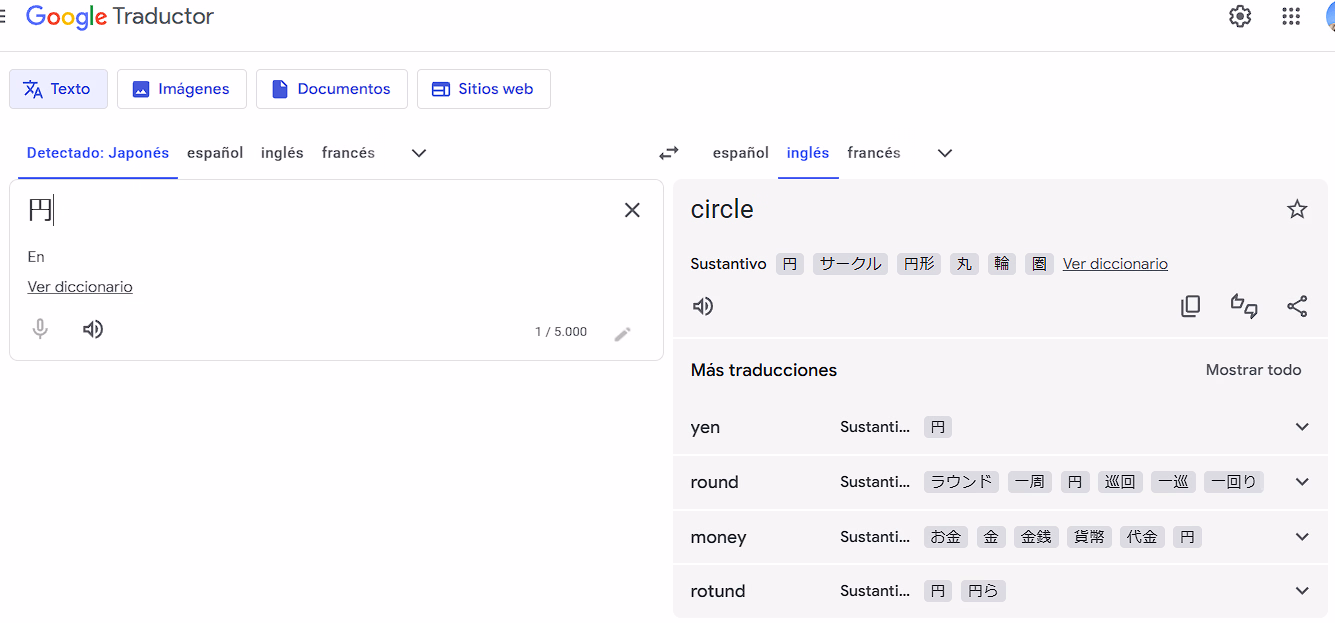Image resolution: width=1335 pixels, height=623 pixels.
Task: Click the microphone voice input icon
Action: click(40, 330)
